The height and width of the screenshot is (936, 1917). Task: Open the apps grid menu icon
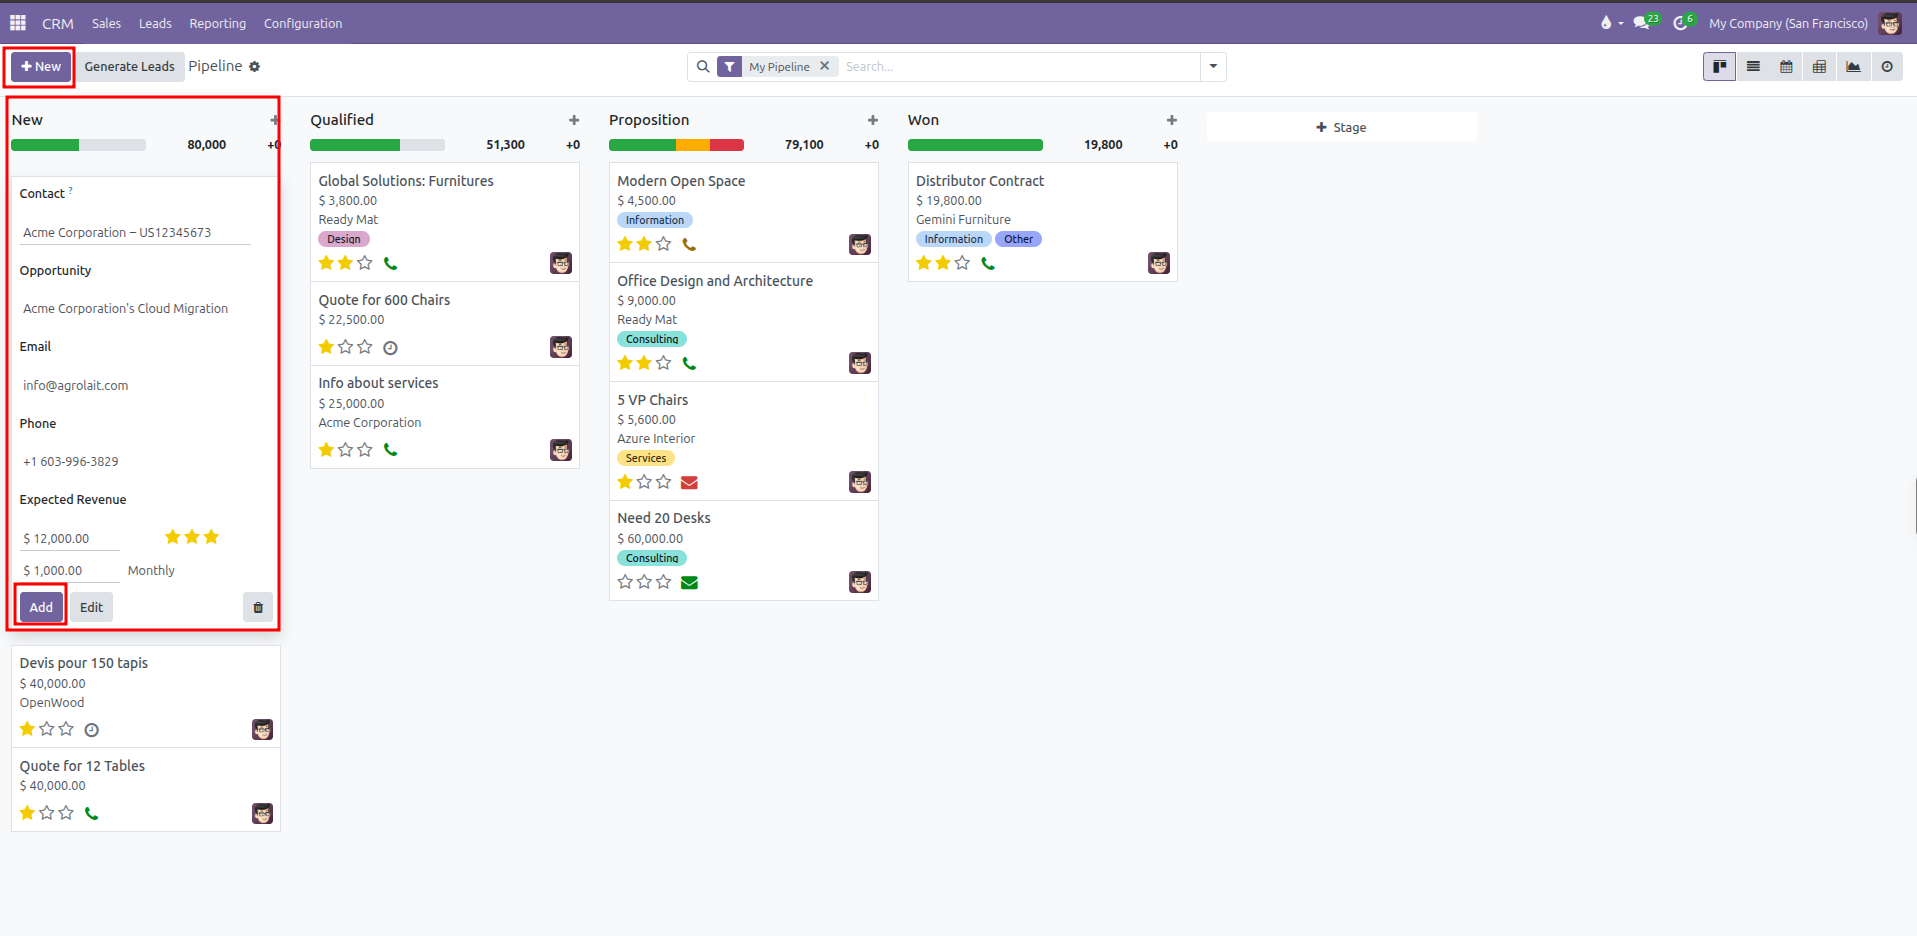pyautogui.click(x=18, y=23)
